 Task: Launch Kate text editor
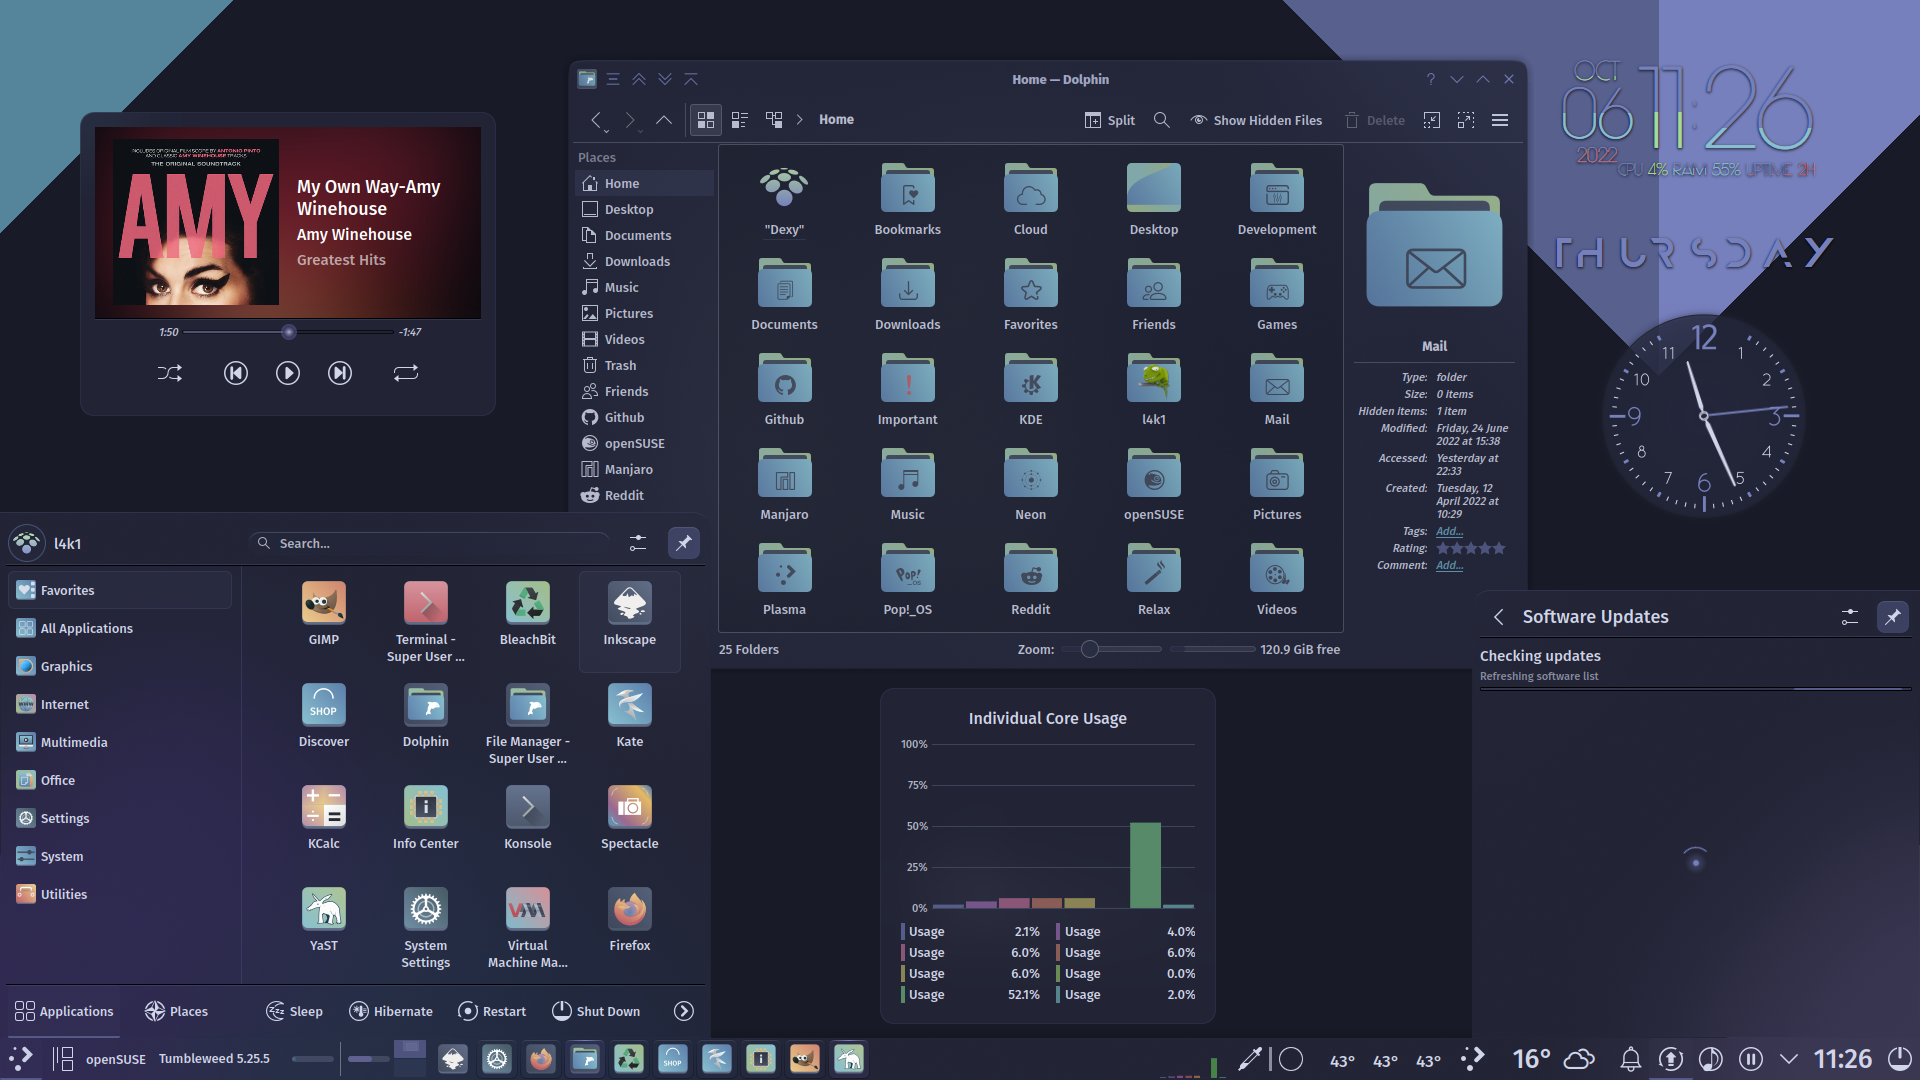(630, 716)
